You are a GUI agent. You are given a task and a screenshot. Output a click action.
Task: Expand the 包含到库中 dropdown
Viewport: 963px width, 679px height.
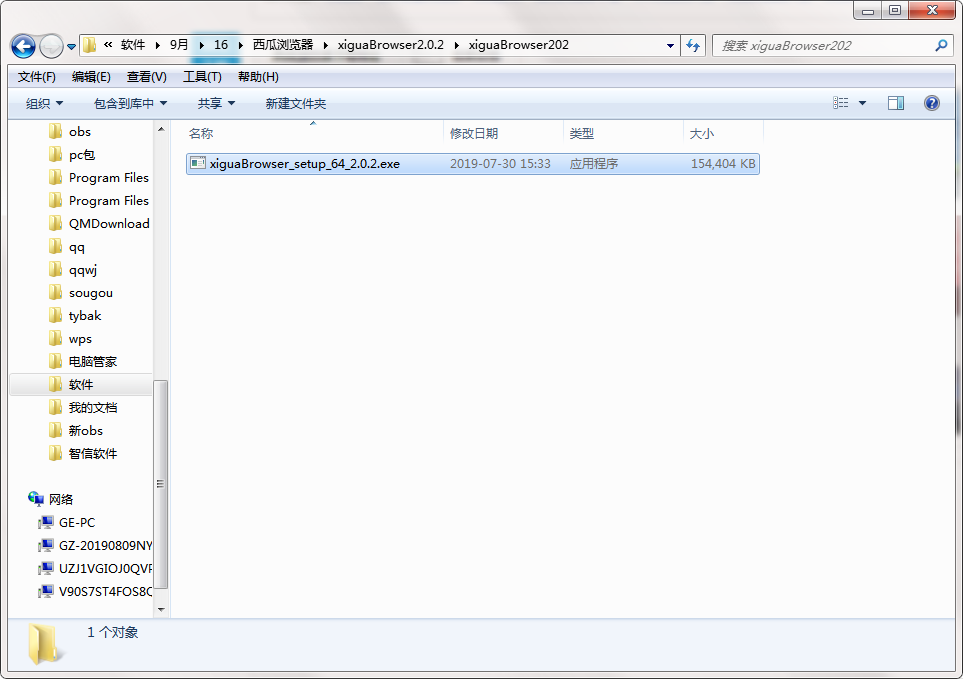coord(130,103)
